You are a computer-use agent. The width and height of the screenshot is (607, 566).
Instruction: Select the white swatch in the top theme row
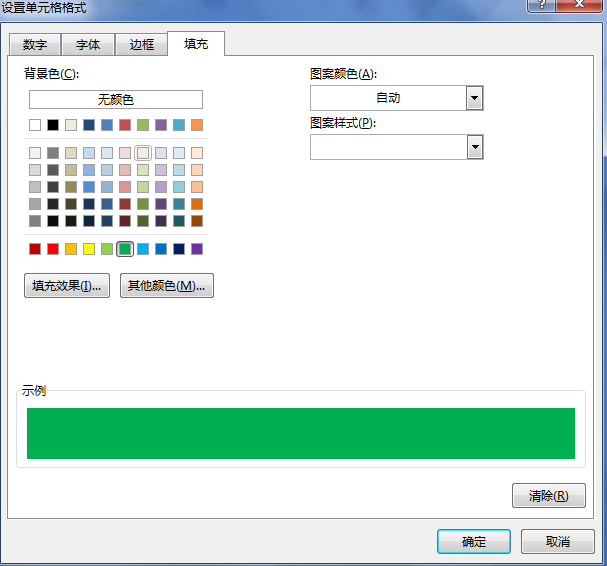pyautogui.click(x=35, y=125)
